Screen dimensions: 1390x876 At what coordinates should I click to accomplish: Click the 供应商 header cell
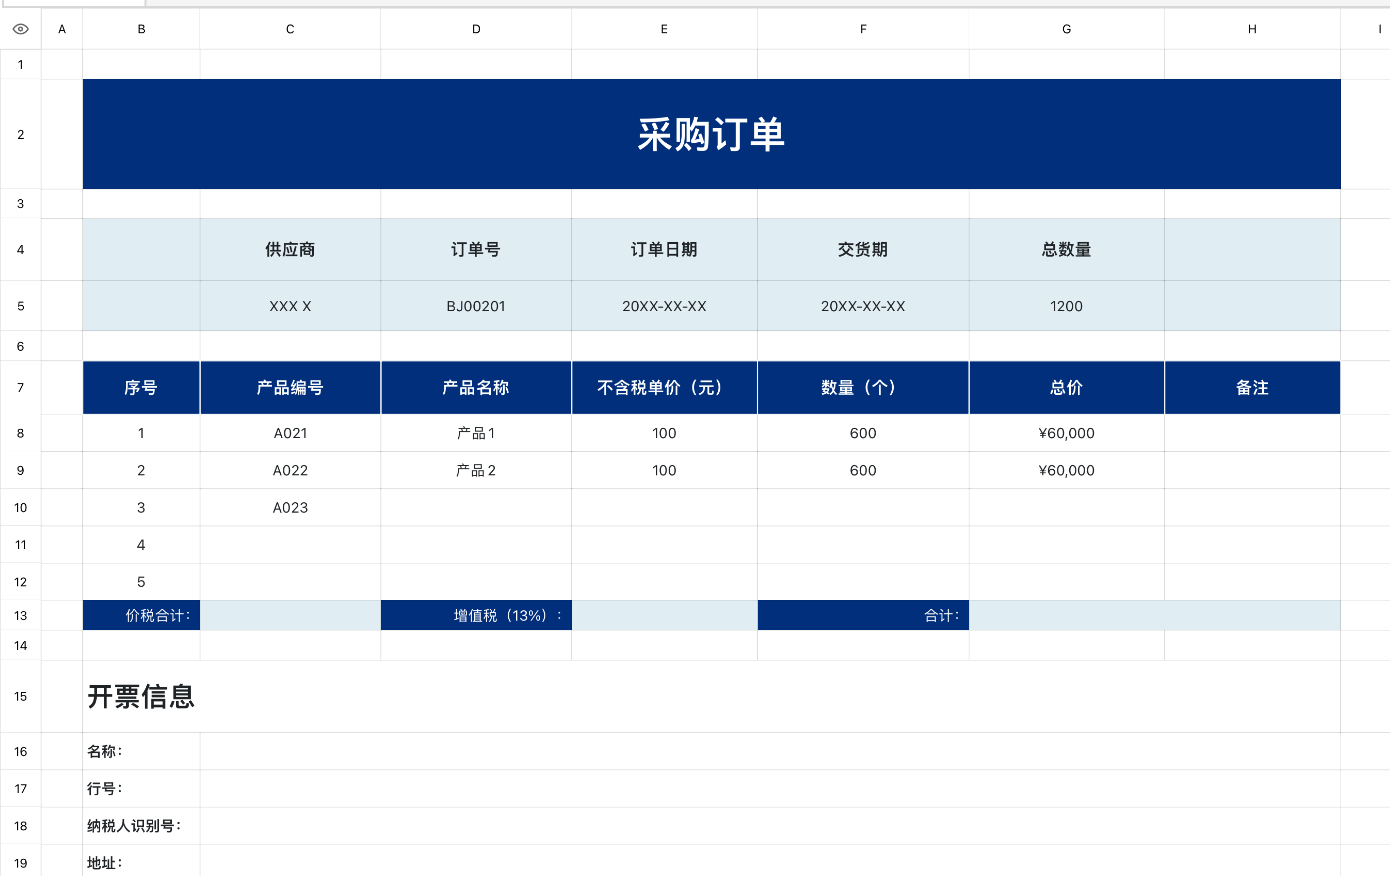coord(290,249)
